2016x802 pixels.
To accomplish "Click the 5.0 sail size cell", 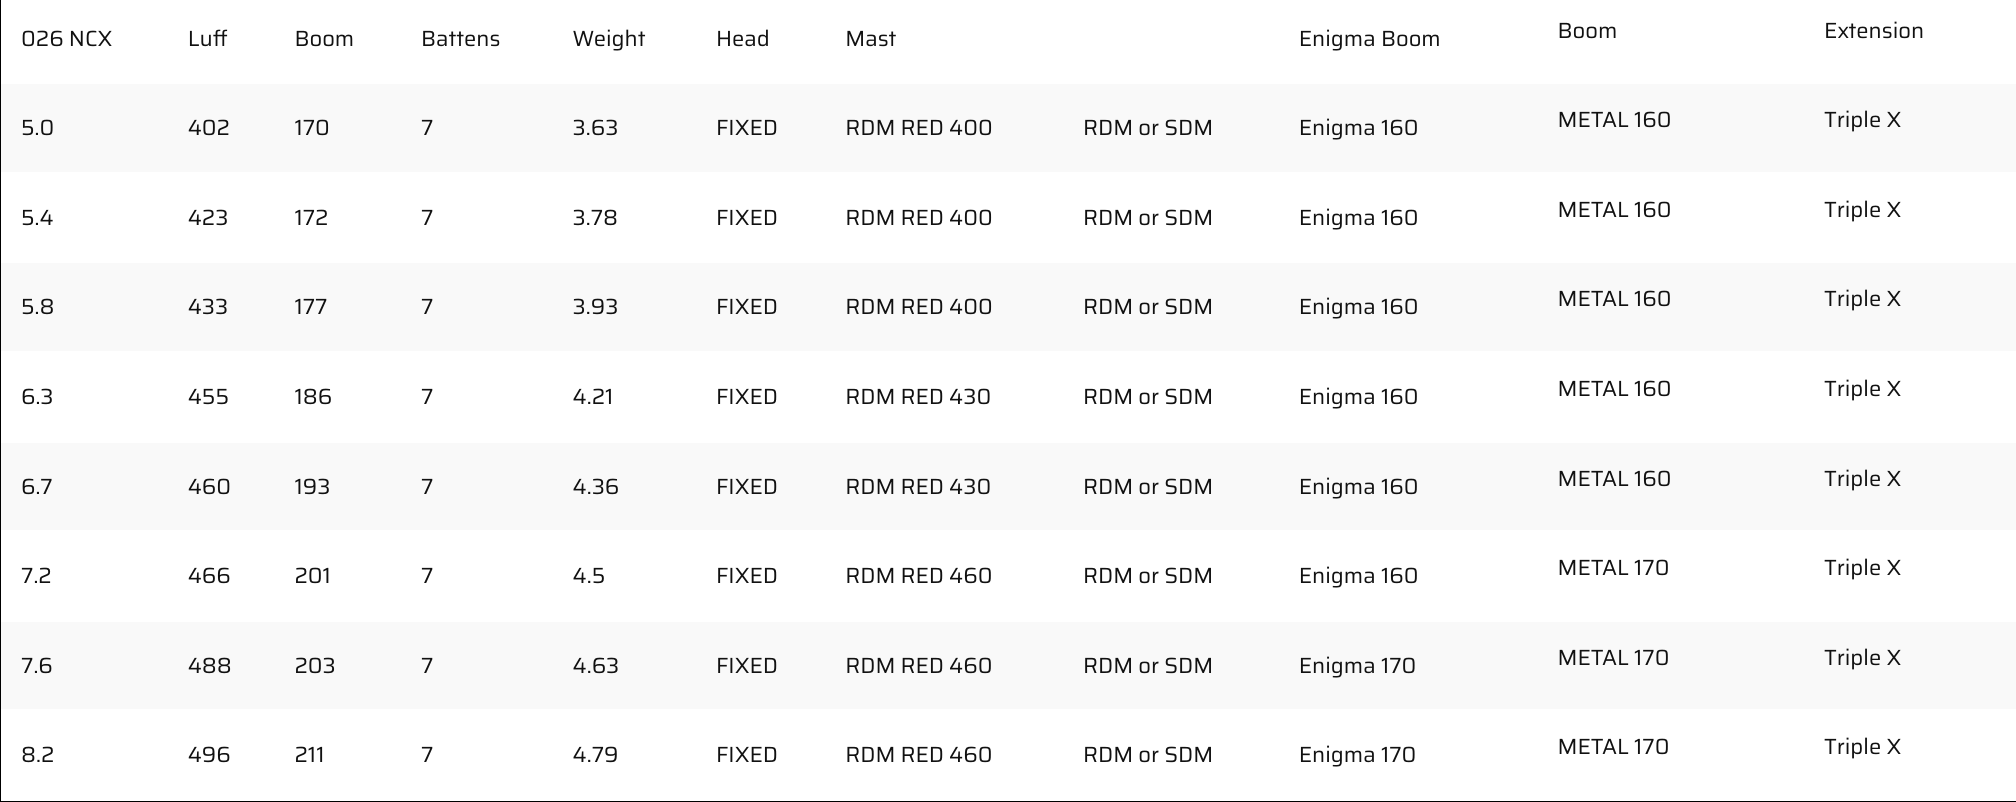I will point(37,128).
